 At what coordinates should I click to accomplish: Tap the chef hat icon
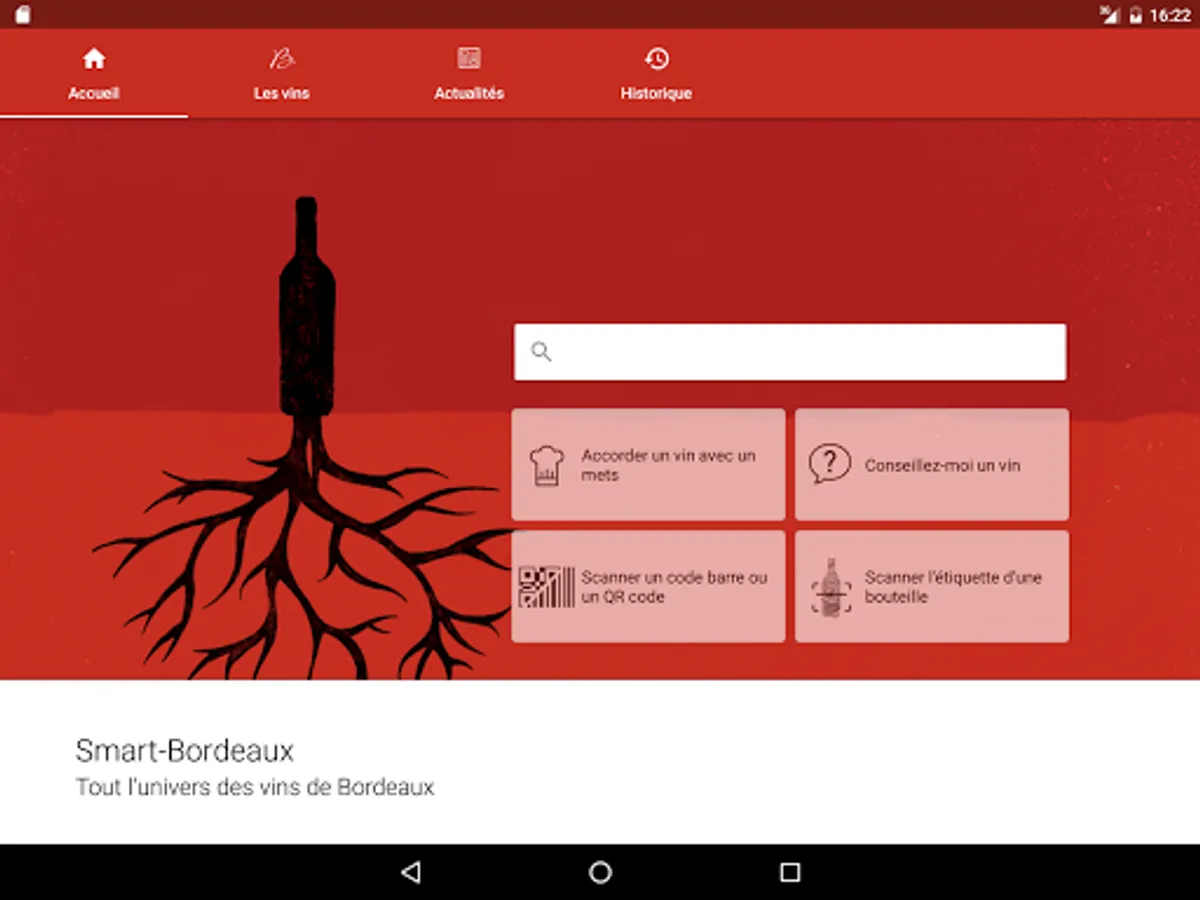pos(546,465)
